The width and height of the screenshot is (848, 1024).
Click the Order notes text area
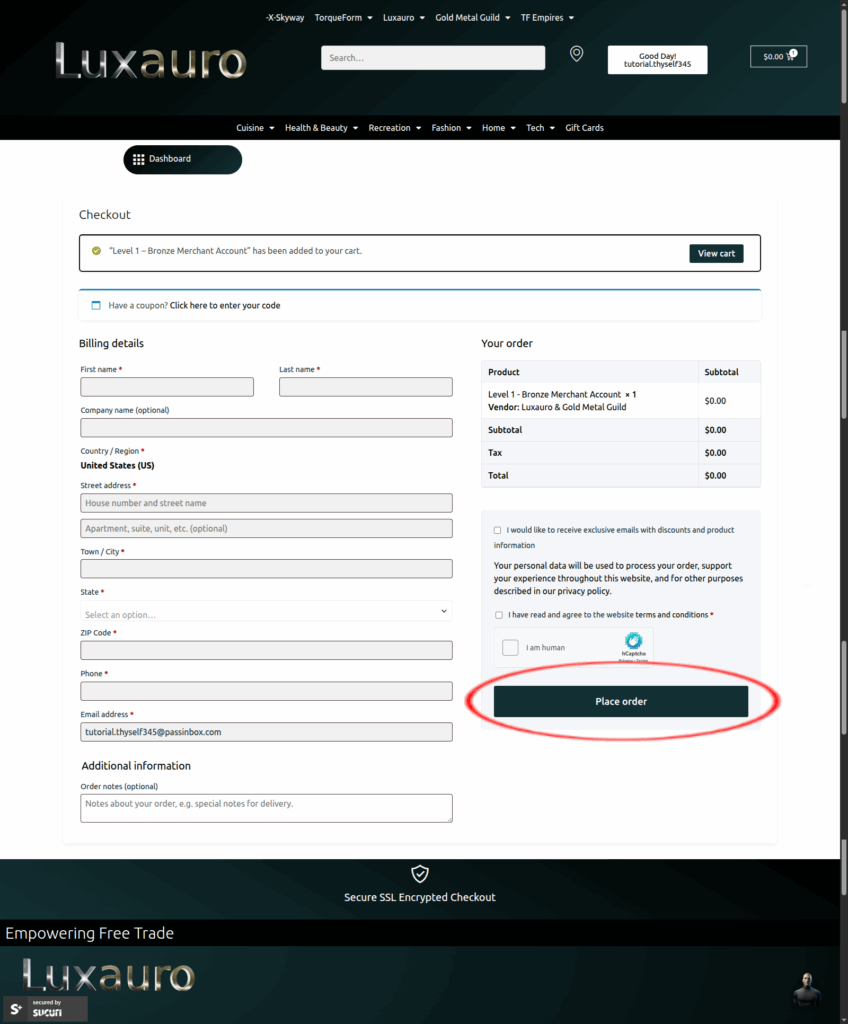pos(266,808)
